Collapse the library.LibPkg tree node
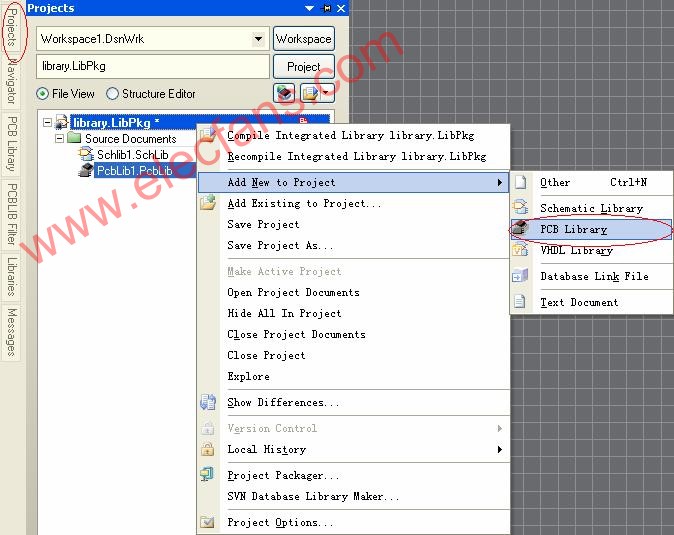 pyautogui.click(x=47, y=123)
